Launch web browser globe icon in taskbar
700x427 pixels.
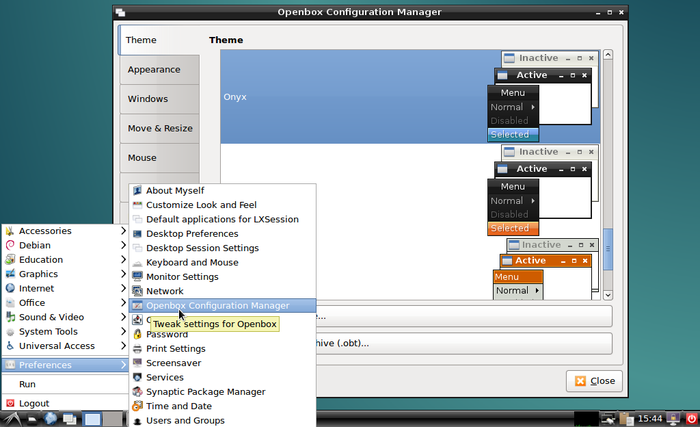(50, 419)
